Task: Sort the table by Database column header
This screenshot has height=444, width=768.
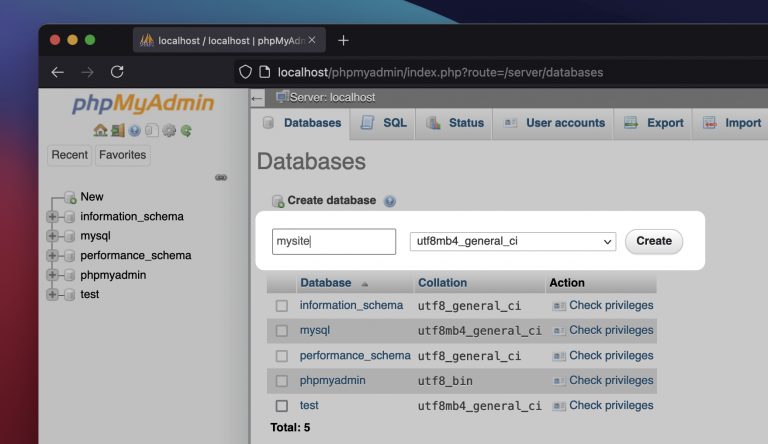Action: point(326,283)
